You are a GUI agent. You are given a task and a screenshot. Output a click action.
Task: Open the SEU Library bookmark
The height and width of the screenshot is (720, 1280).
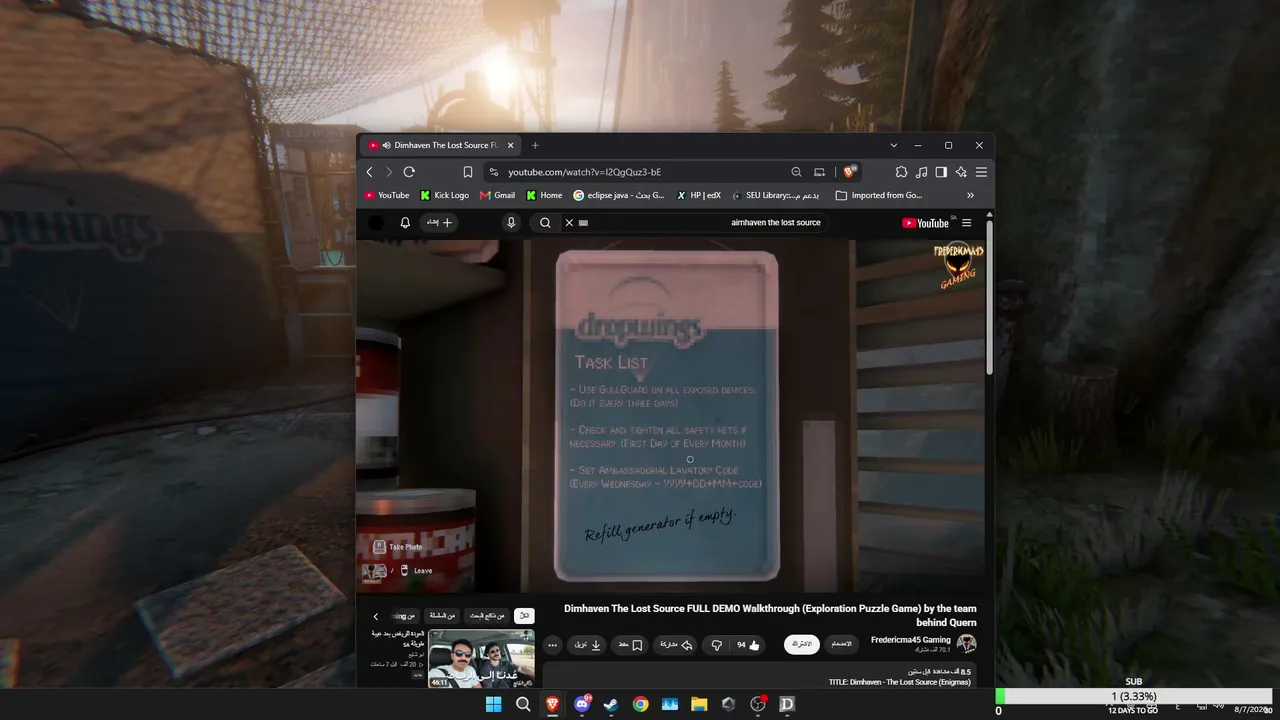tap(776, 195)
